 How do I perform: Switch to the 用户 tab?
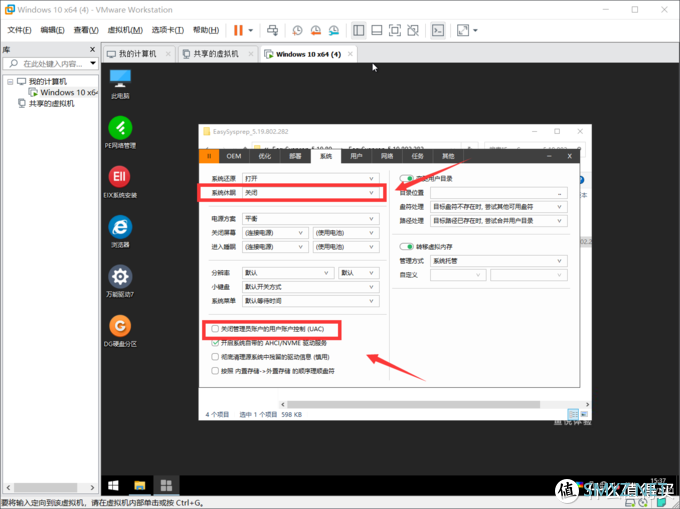[x=356, y=156]
